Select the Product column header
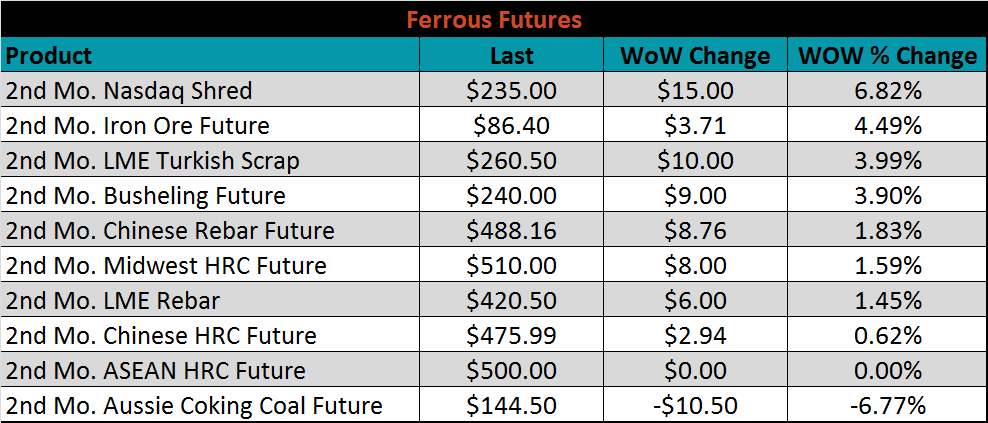Viewport: 988px width, 423px height. tap(210, 55)
